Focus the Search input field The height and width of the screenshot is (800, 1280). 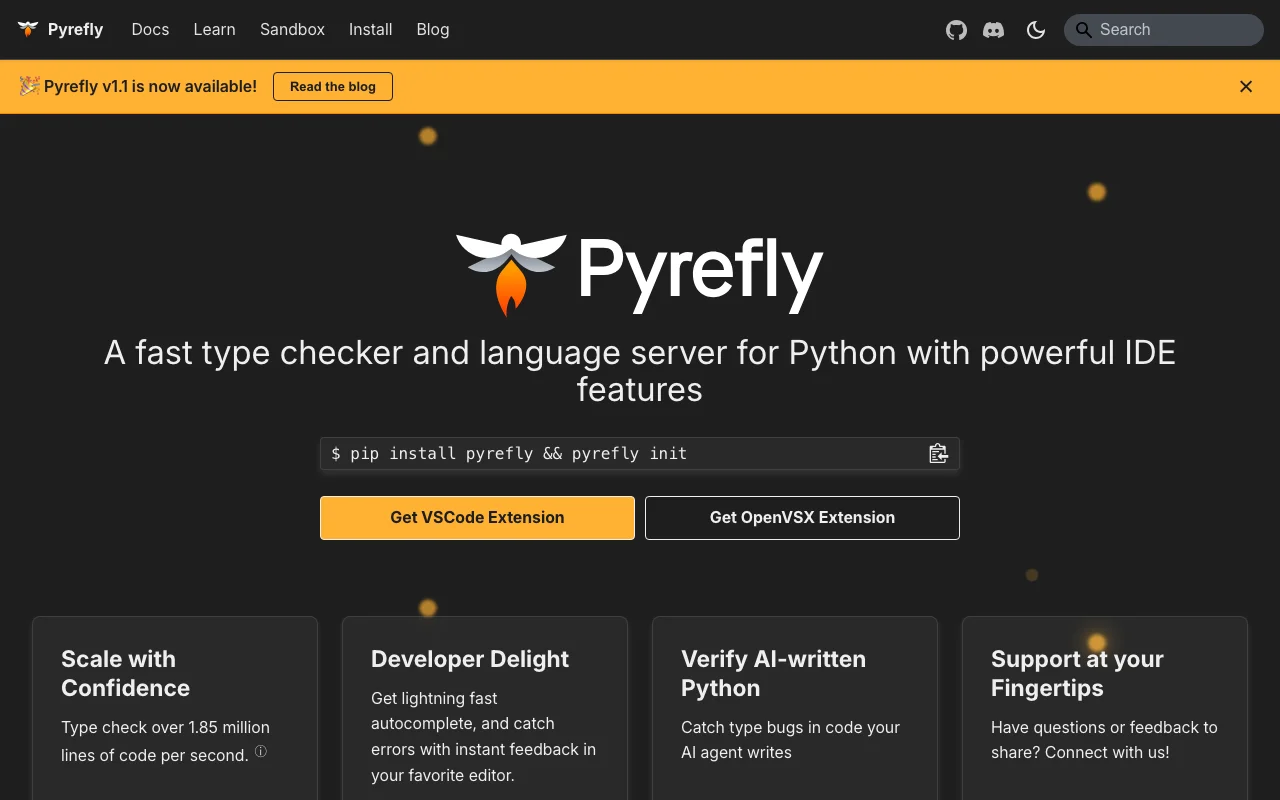pyautogui.click(x=1164, y=30)
